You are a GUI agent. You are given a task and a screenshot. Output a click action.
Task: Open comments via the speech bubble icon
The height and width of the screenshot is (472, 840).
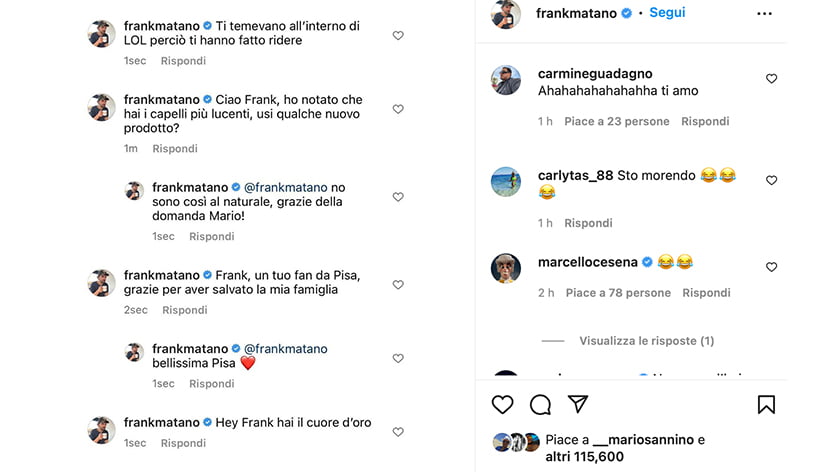(540, 404)
